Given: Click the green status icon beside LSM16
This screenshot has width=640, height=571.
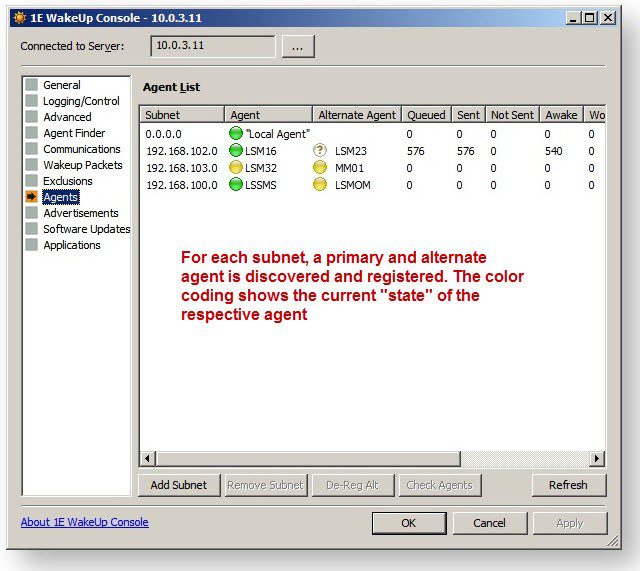Looking at the screenshot, I should (236, 150).
